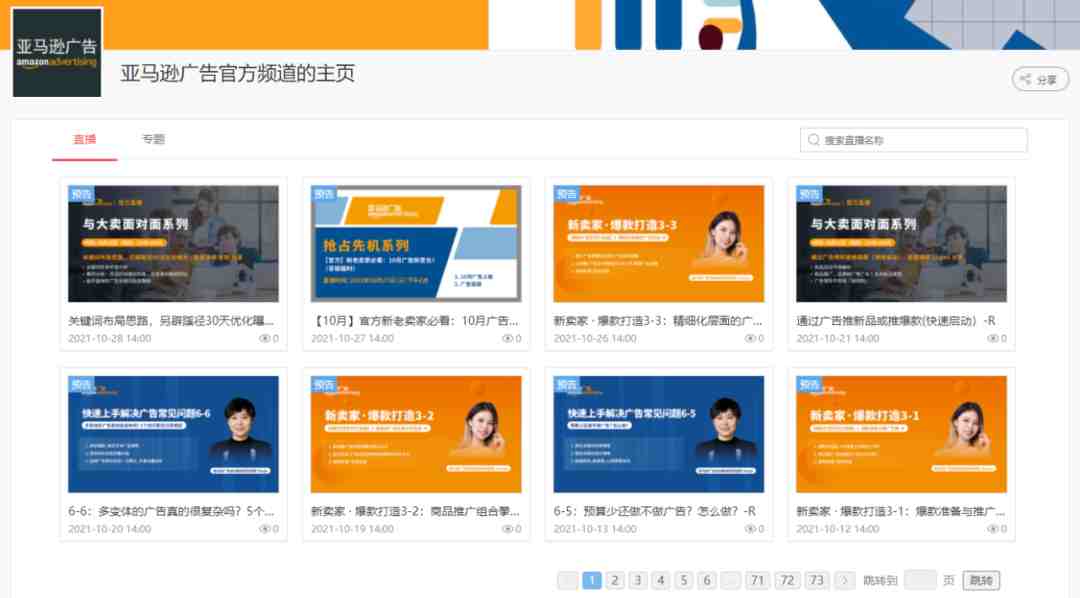Open the 快速上手6-5 thumbnail

658,434
